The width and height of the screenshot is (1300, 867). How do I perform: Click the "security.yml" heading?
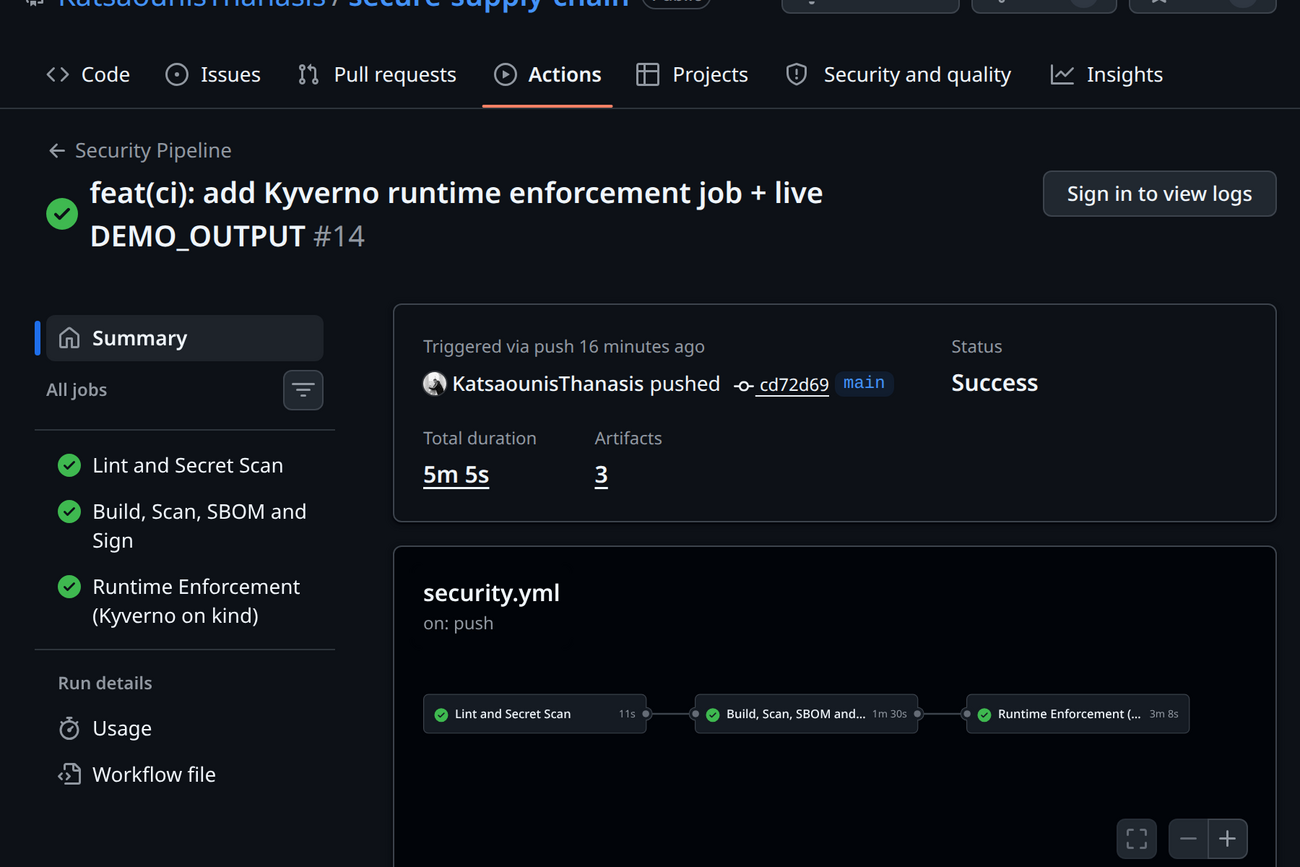(x=491, y=593)
